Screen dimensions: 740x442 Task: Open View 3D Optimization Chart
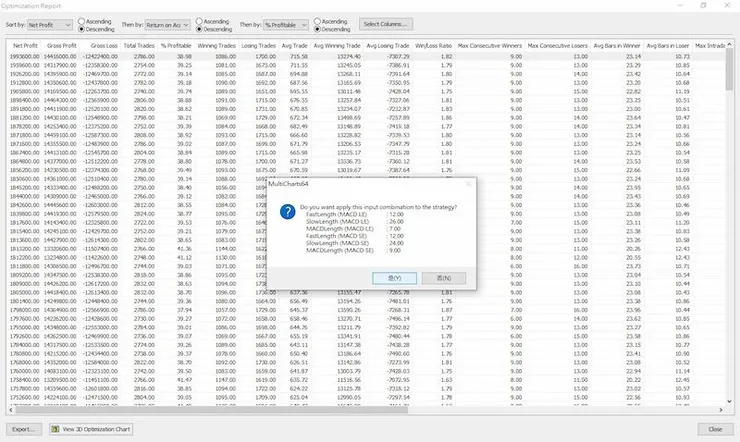pyautogui.click(x=91, y=429)
